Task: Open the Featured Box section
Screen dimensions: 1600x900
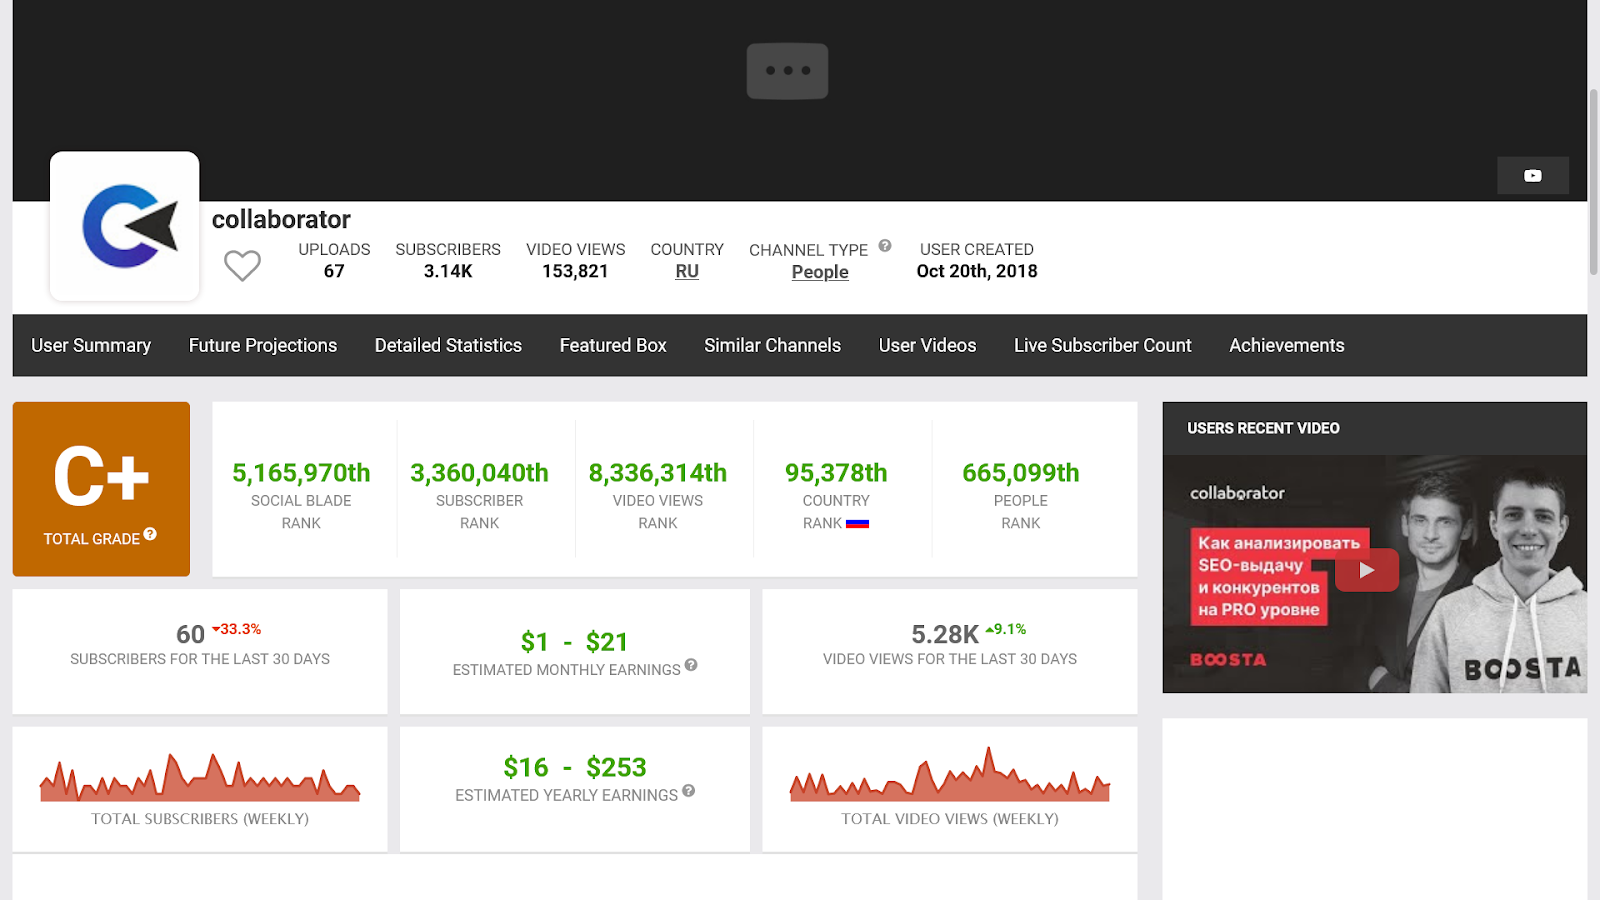Action: pos(611,345)
